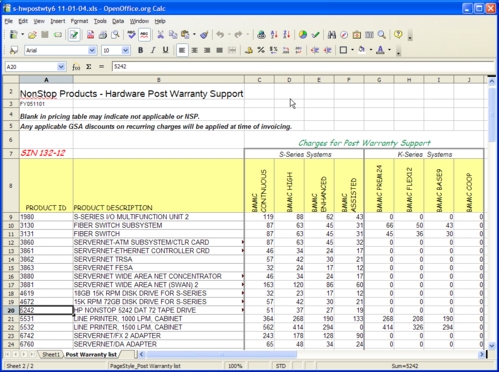
Task: Click the Undo arrow icon
Action: click(x=220, y=35)
